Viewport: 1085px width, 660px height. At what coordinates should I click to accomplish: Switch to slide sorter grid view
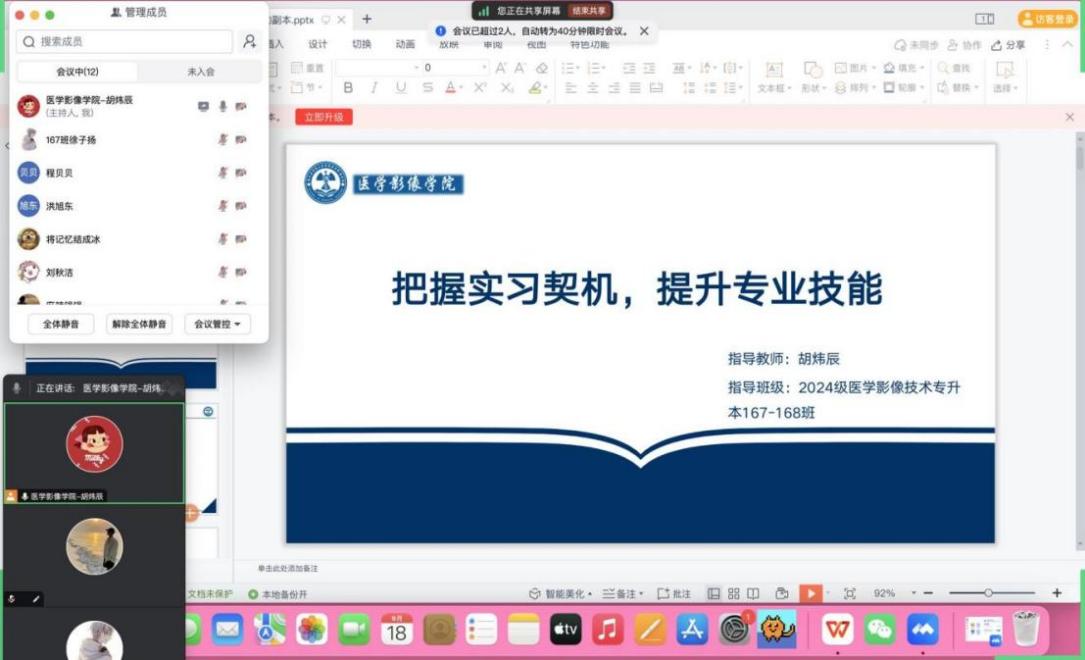coord(734,593)
